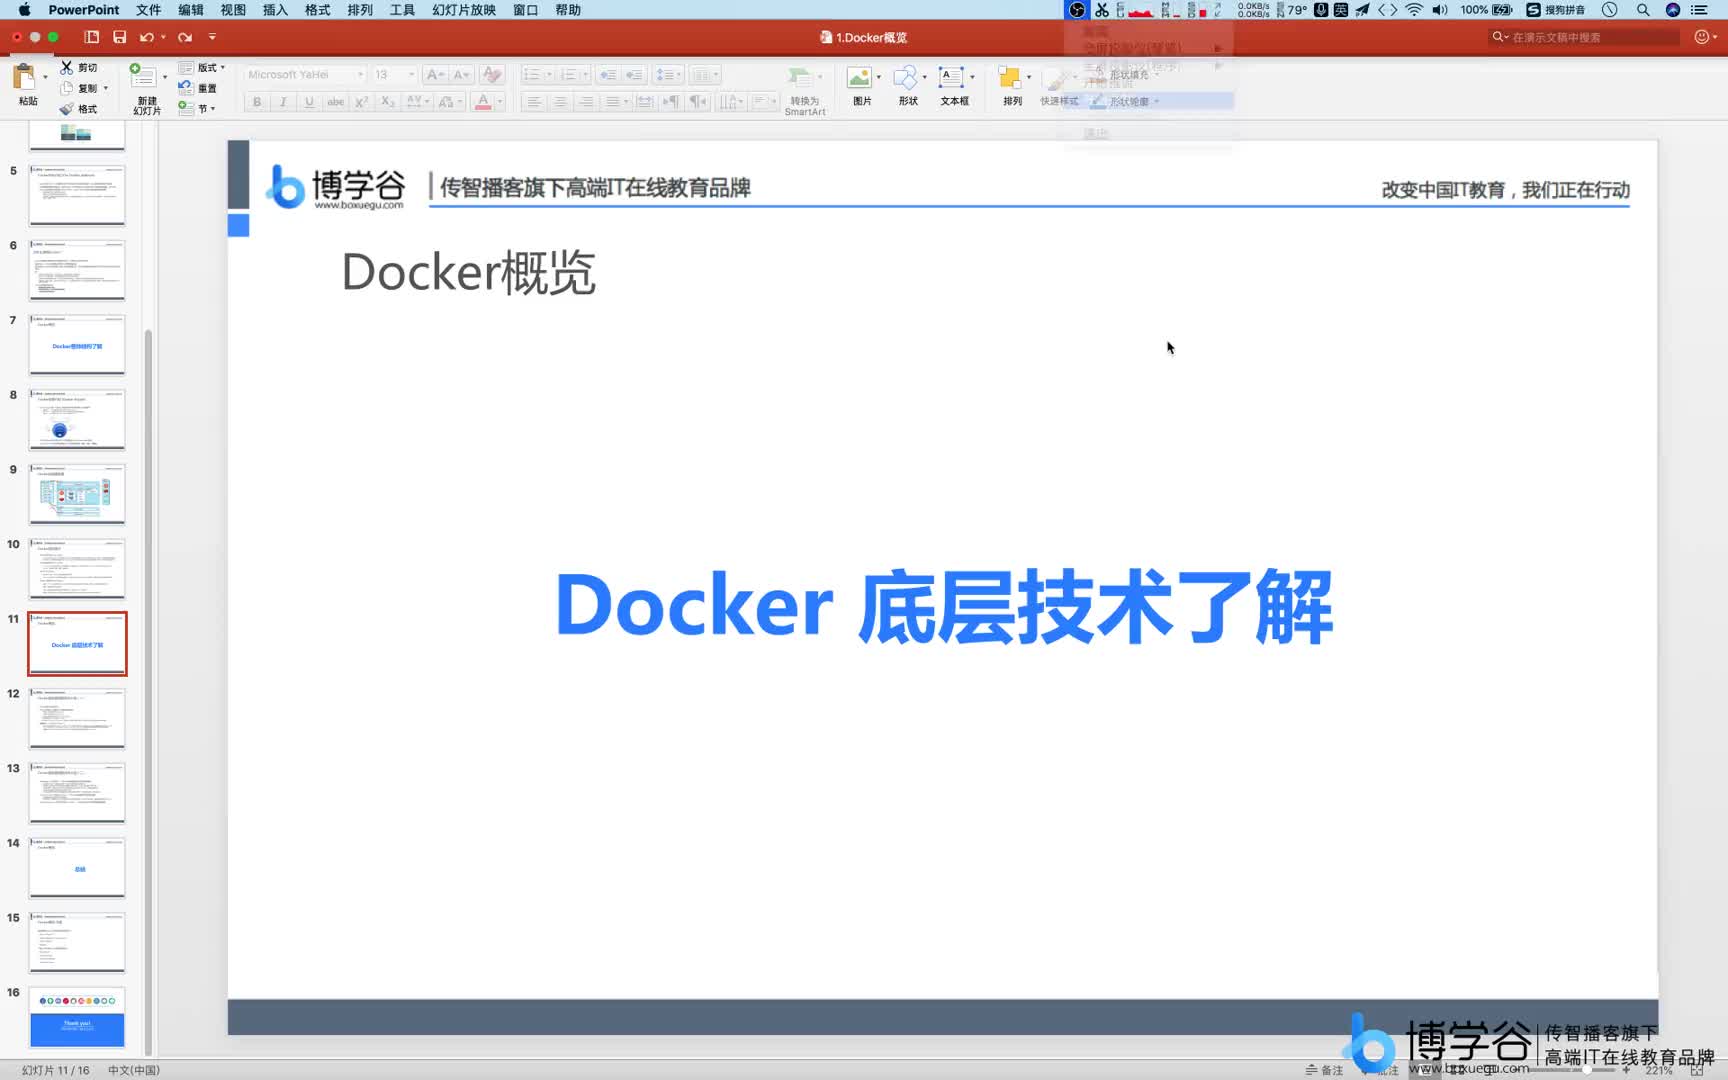Click Increase indent level icon
This screenshot has width=1728, height=1080.
pyautogui.click(x=634, y=75)
